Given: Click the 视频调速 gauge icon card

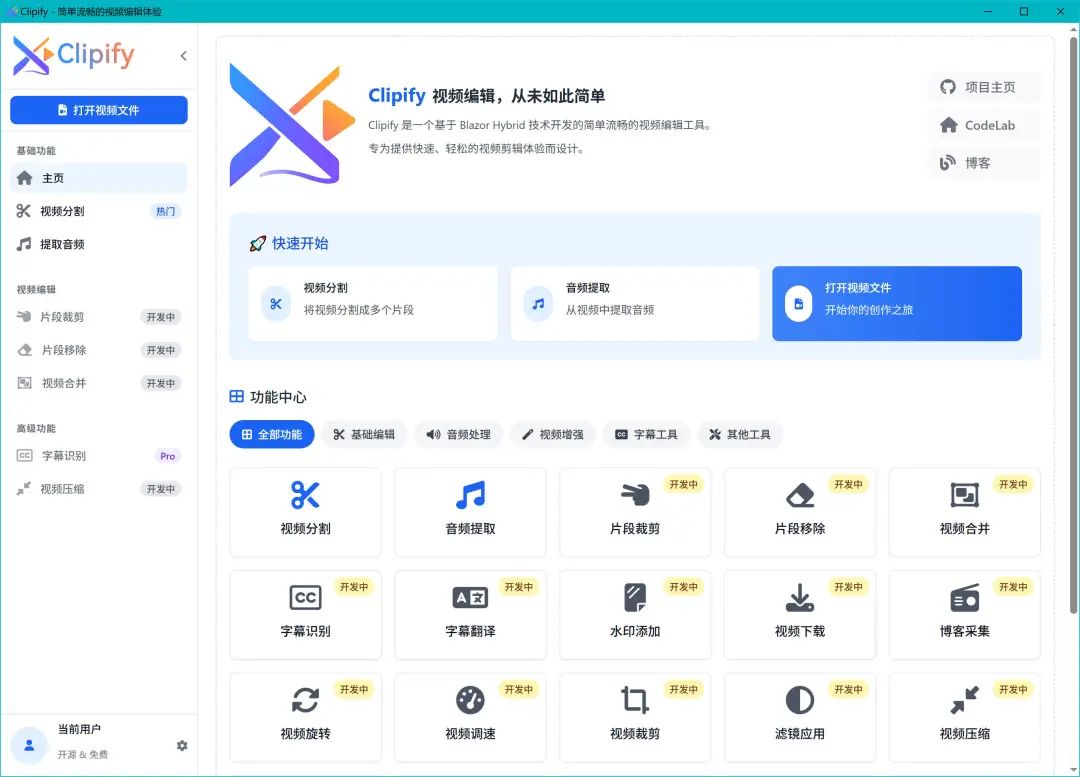Looking at the screenshot, I should pos(470,717).
